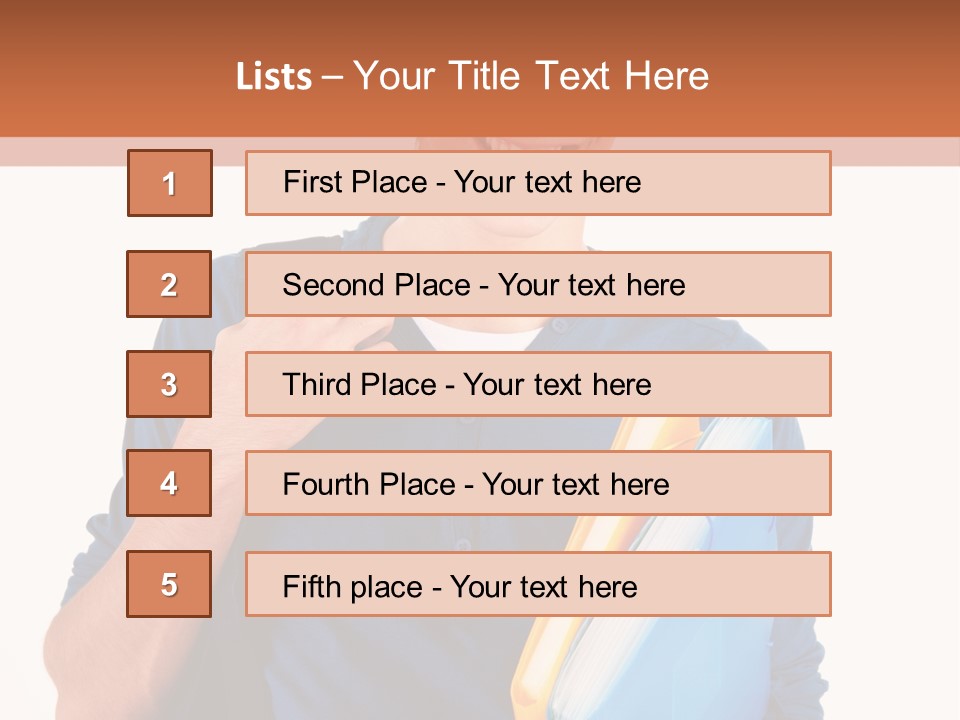Select the number 2 box

coord(169,284)
